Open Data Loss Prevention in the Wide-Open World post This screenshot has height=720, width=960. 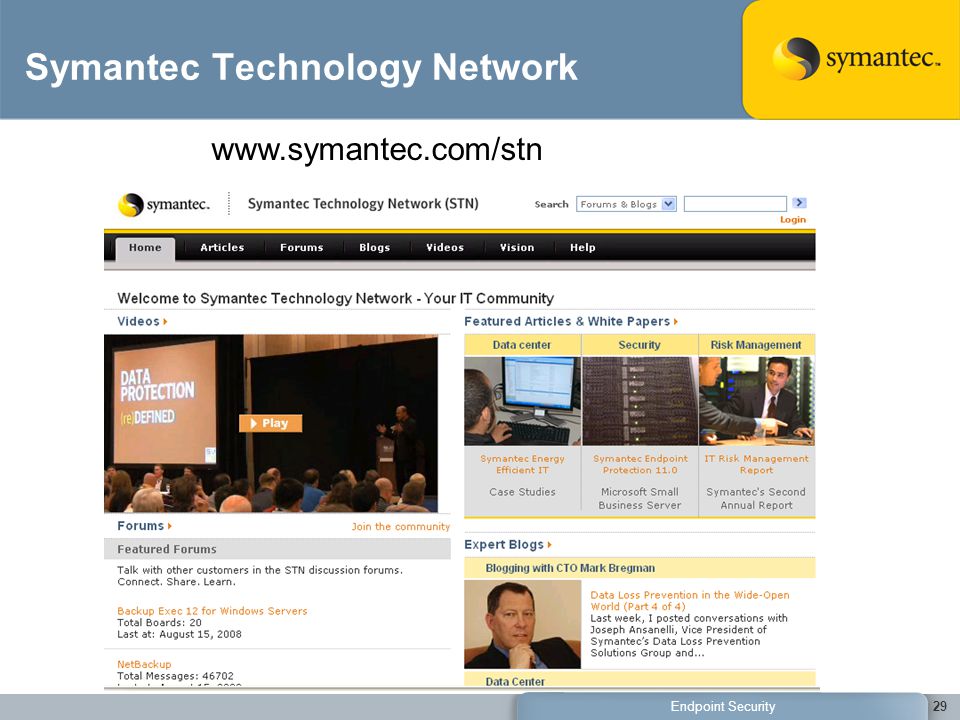tap(689, 601)
